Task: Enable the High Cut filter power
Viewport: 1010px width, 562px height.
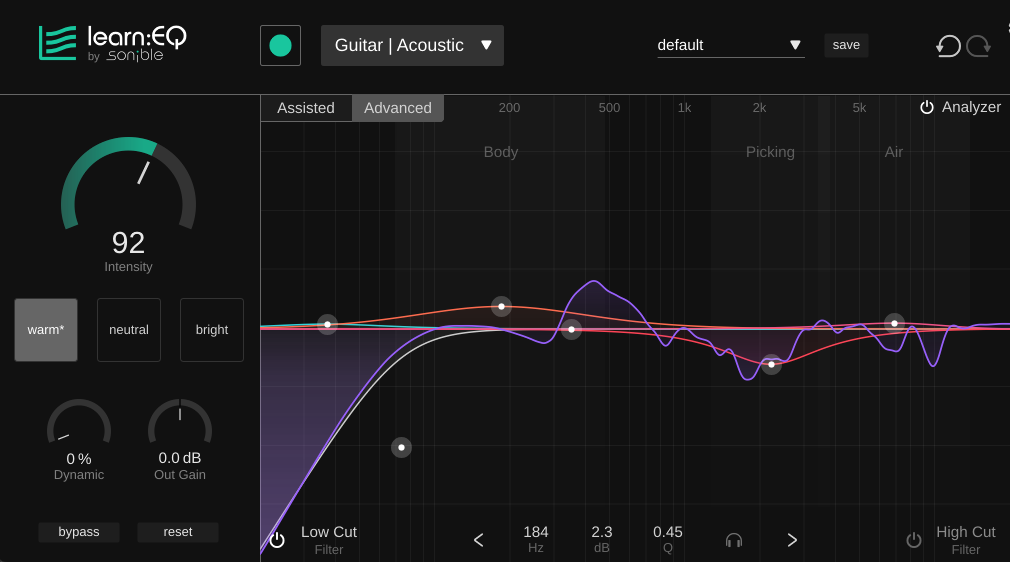Action: pos(914,540)
